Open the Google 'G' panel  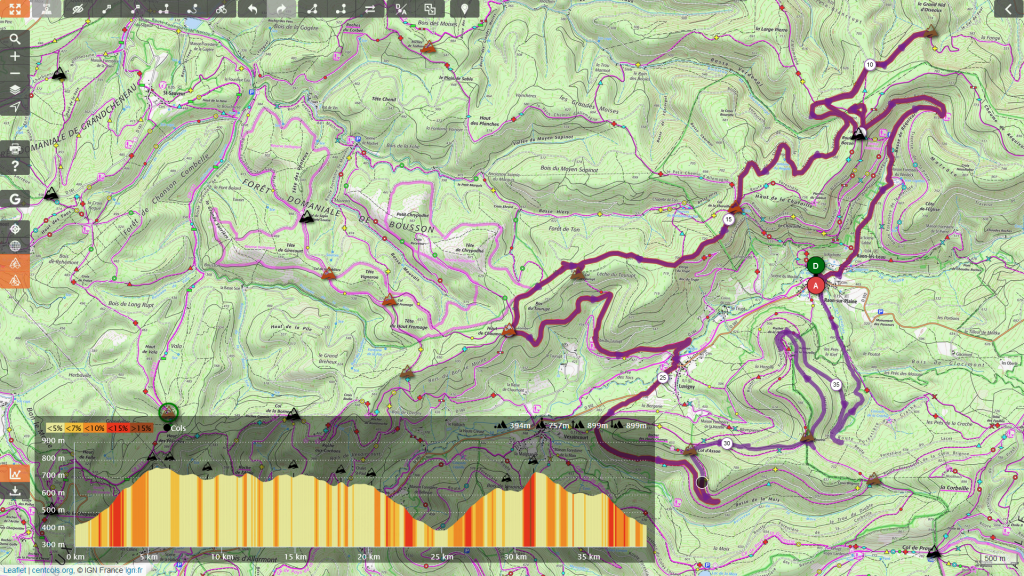[x=15, y=199]
